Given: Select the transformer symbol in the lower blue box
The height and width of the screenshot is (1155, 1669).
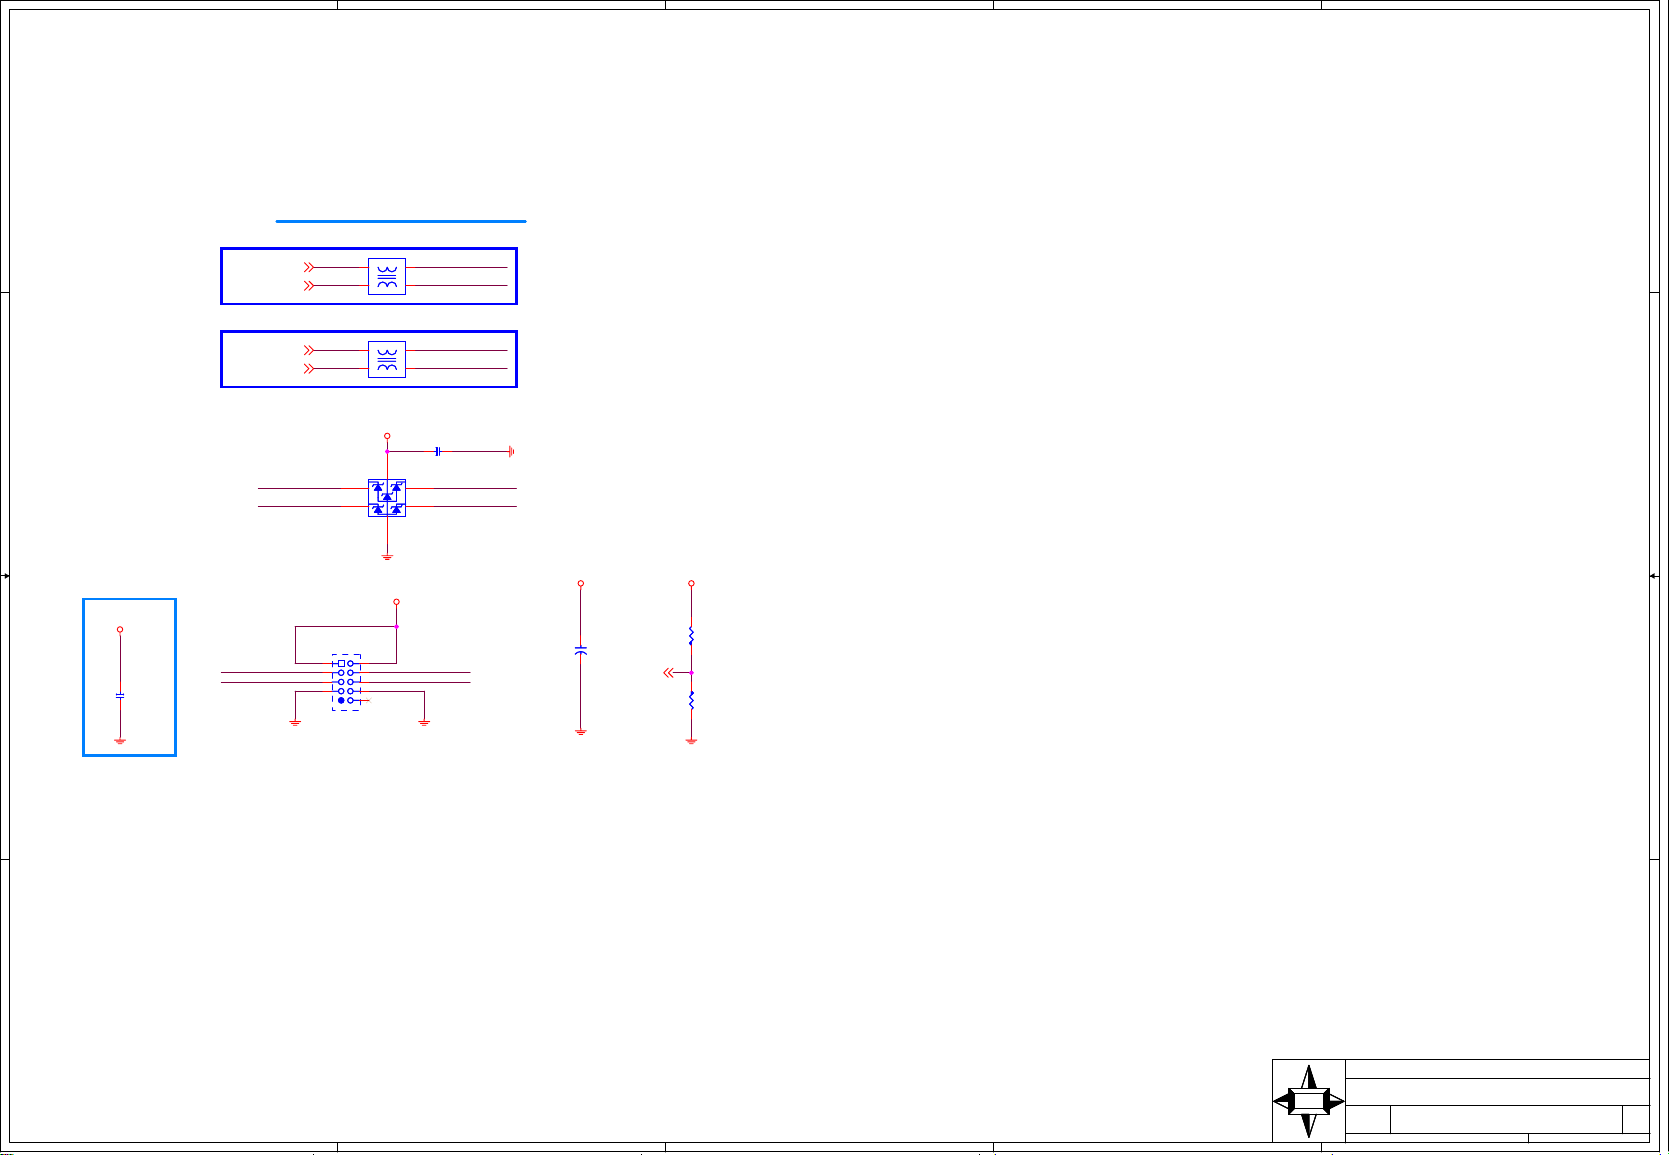Looking at the screenshot, I should tap(387, 360).
